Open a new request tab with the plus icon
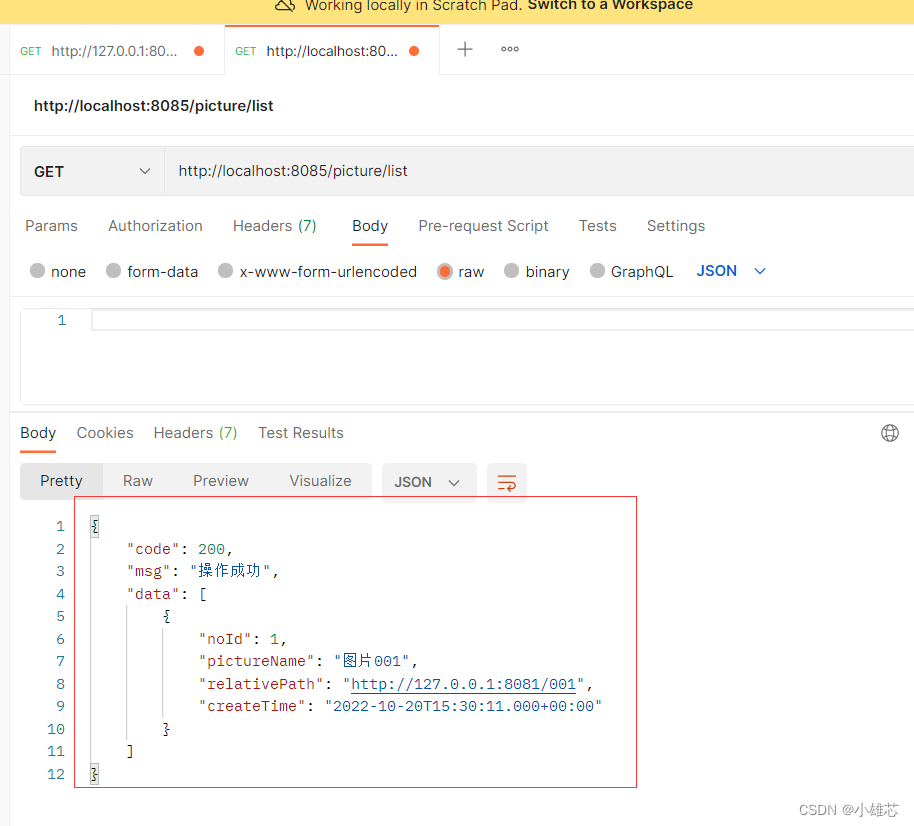914x826 pixels. tap(464, 48)
